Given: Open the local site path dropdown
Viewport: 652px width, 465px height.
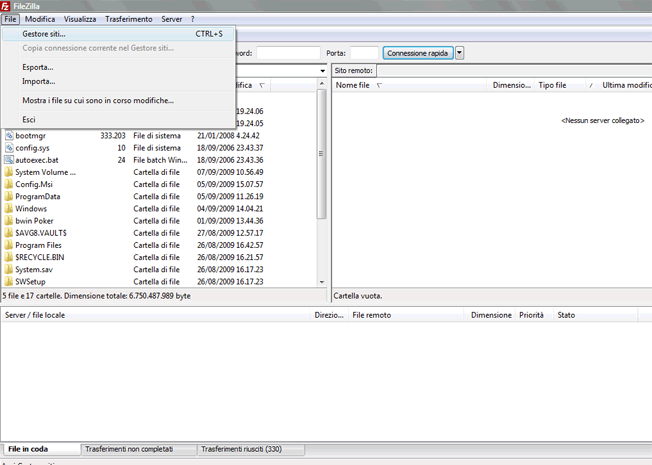Looking at the screenshot, I should pyautogui.click(x=323, y=71).
